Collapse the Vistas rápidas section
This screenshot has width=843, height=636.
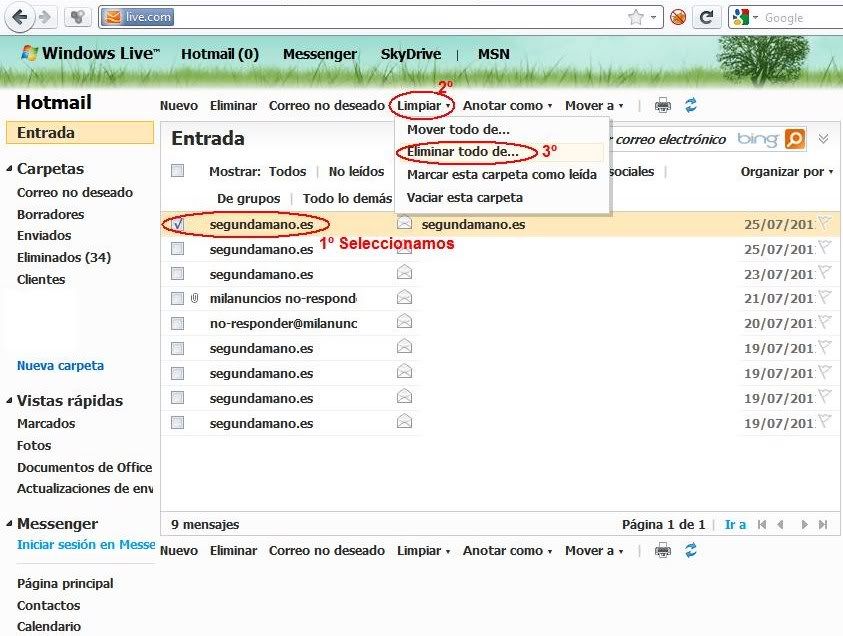9,401
